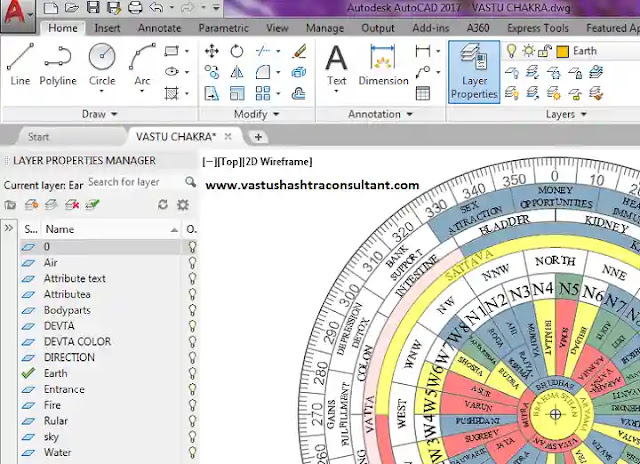Open the Arc tool dropdown arrow

142,91
